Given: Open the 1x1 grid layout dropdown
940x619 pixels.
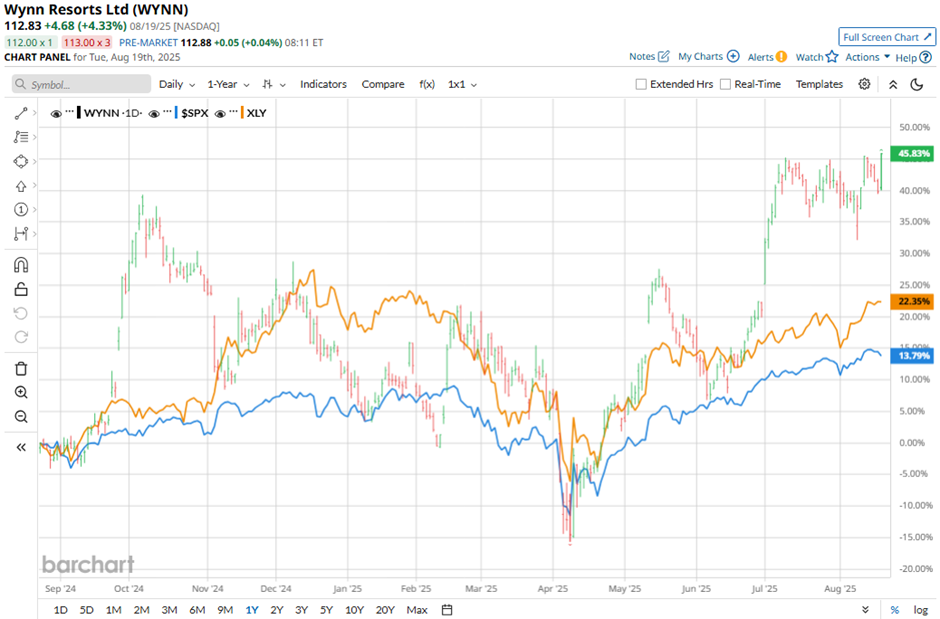Looking at the screenshot, I should coord(462,84).
